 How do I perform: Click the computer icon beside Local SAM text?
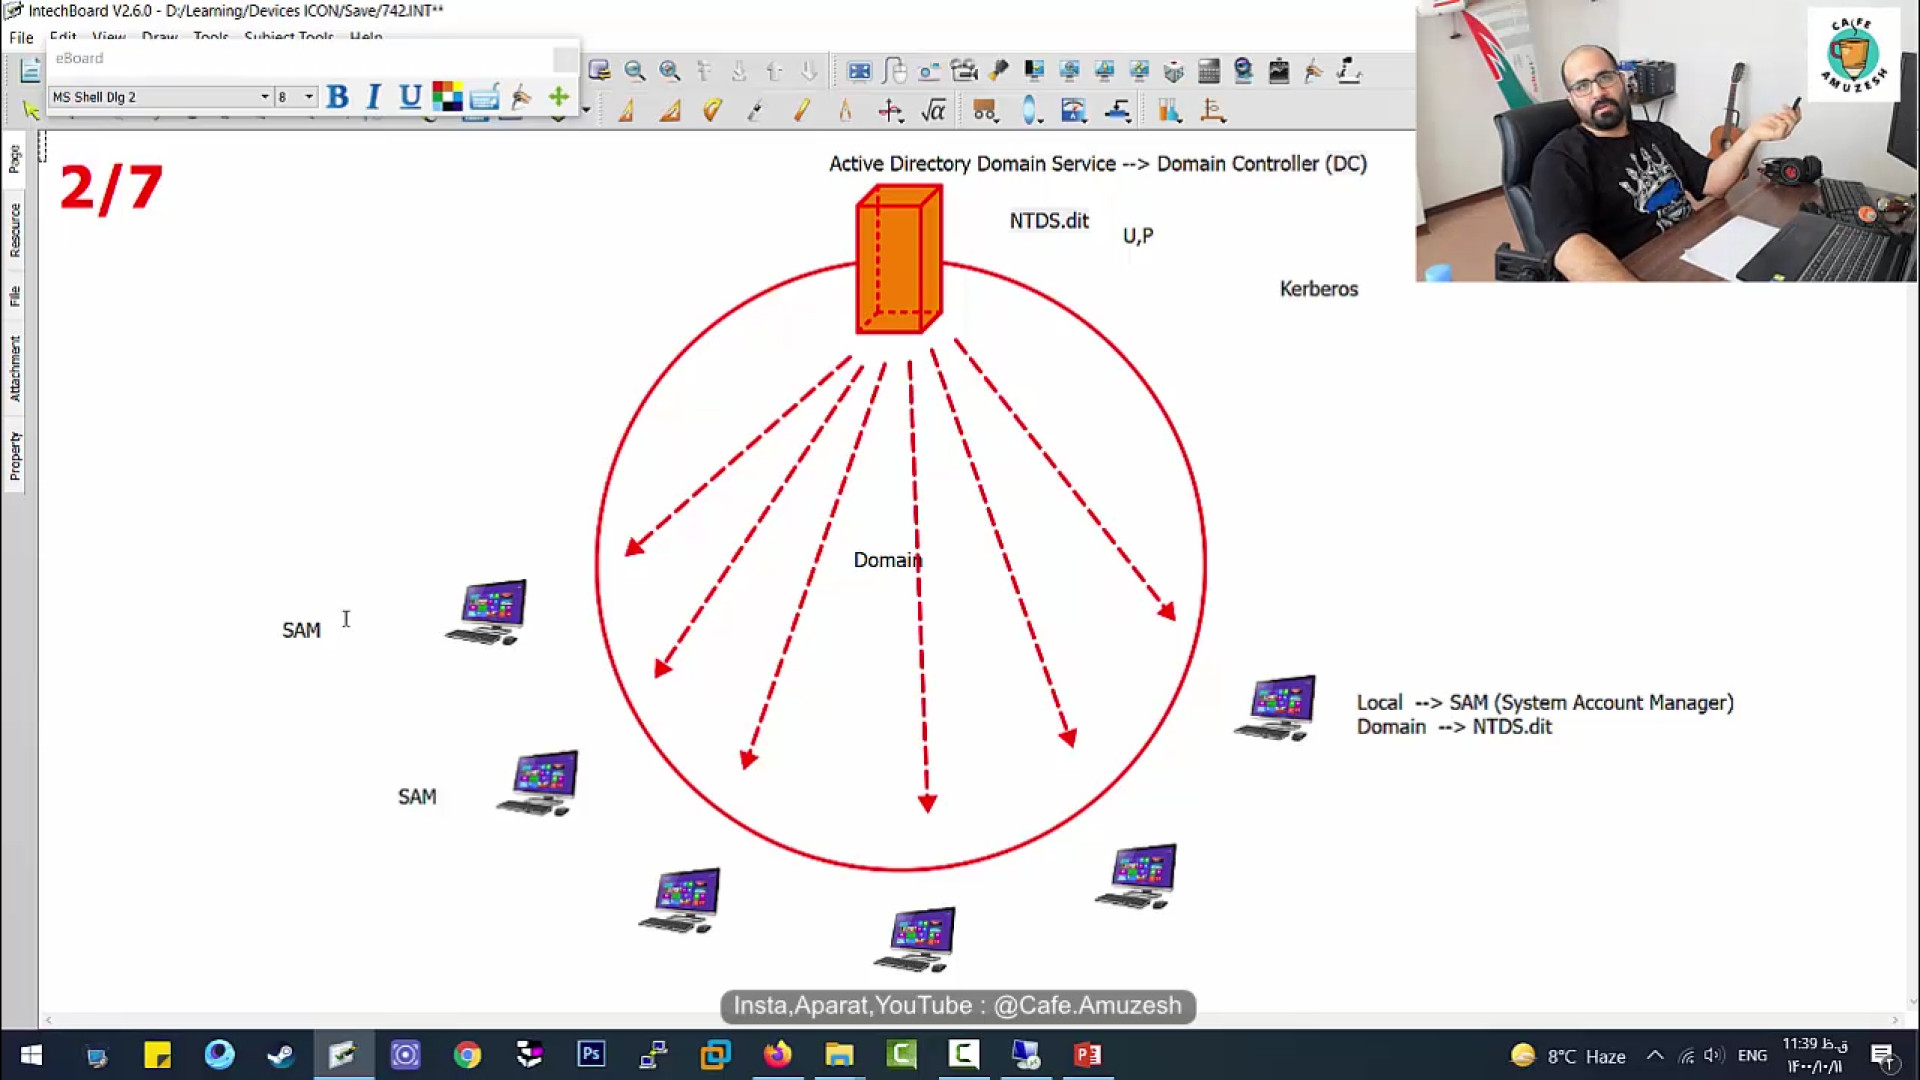point(1276,708)
